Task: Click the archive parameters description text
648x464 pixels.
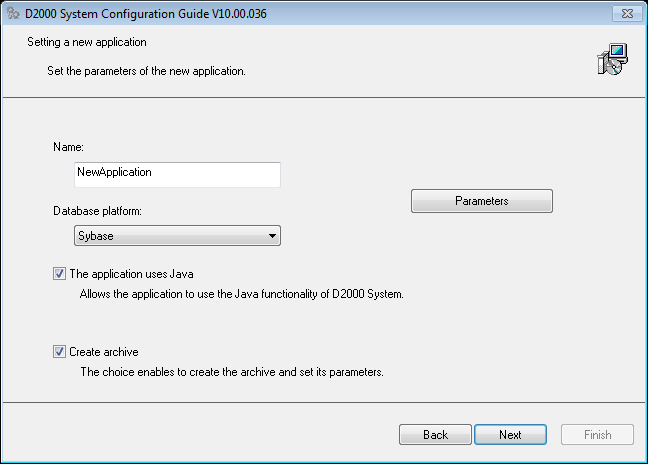Action: tap(232, 372)
